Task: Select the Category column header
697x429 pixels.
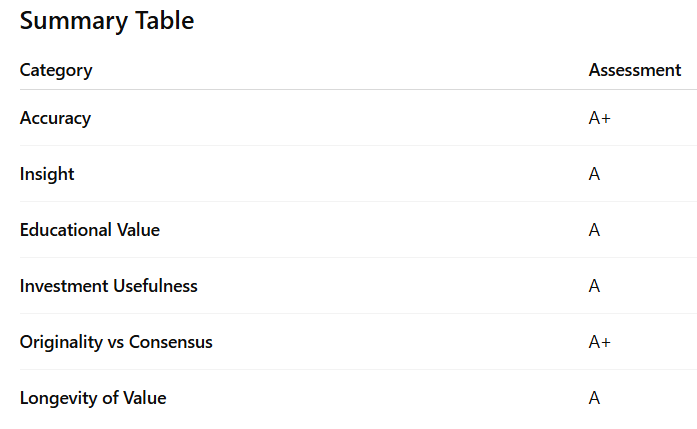Action: 56,70
